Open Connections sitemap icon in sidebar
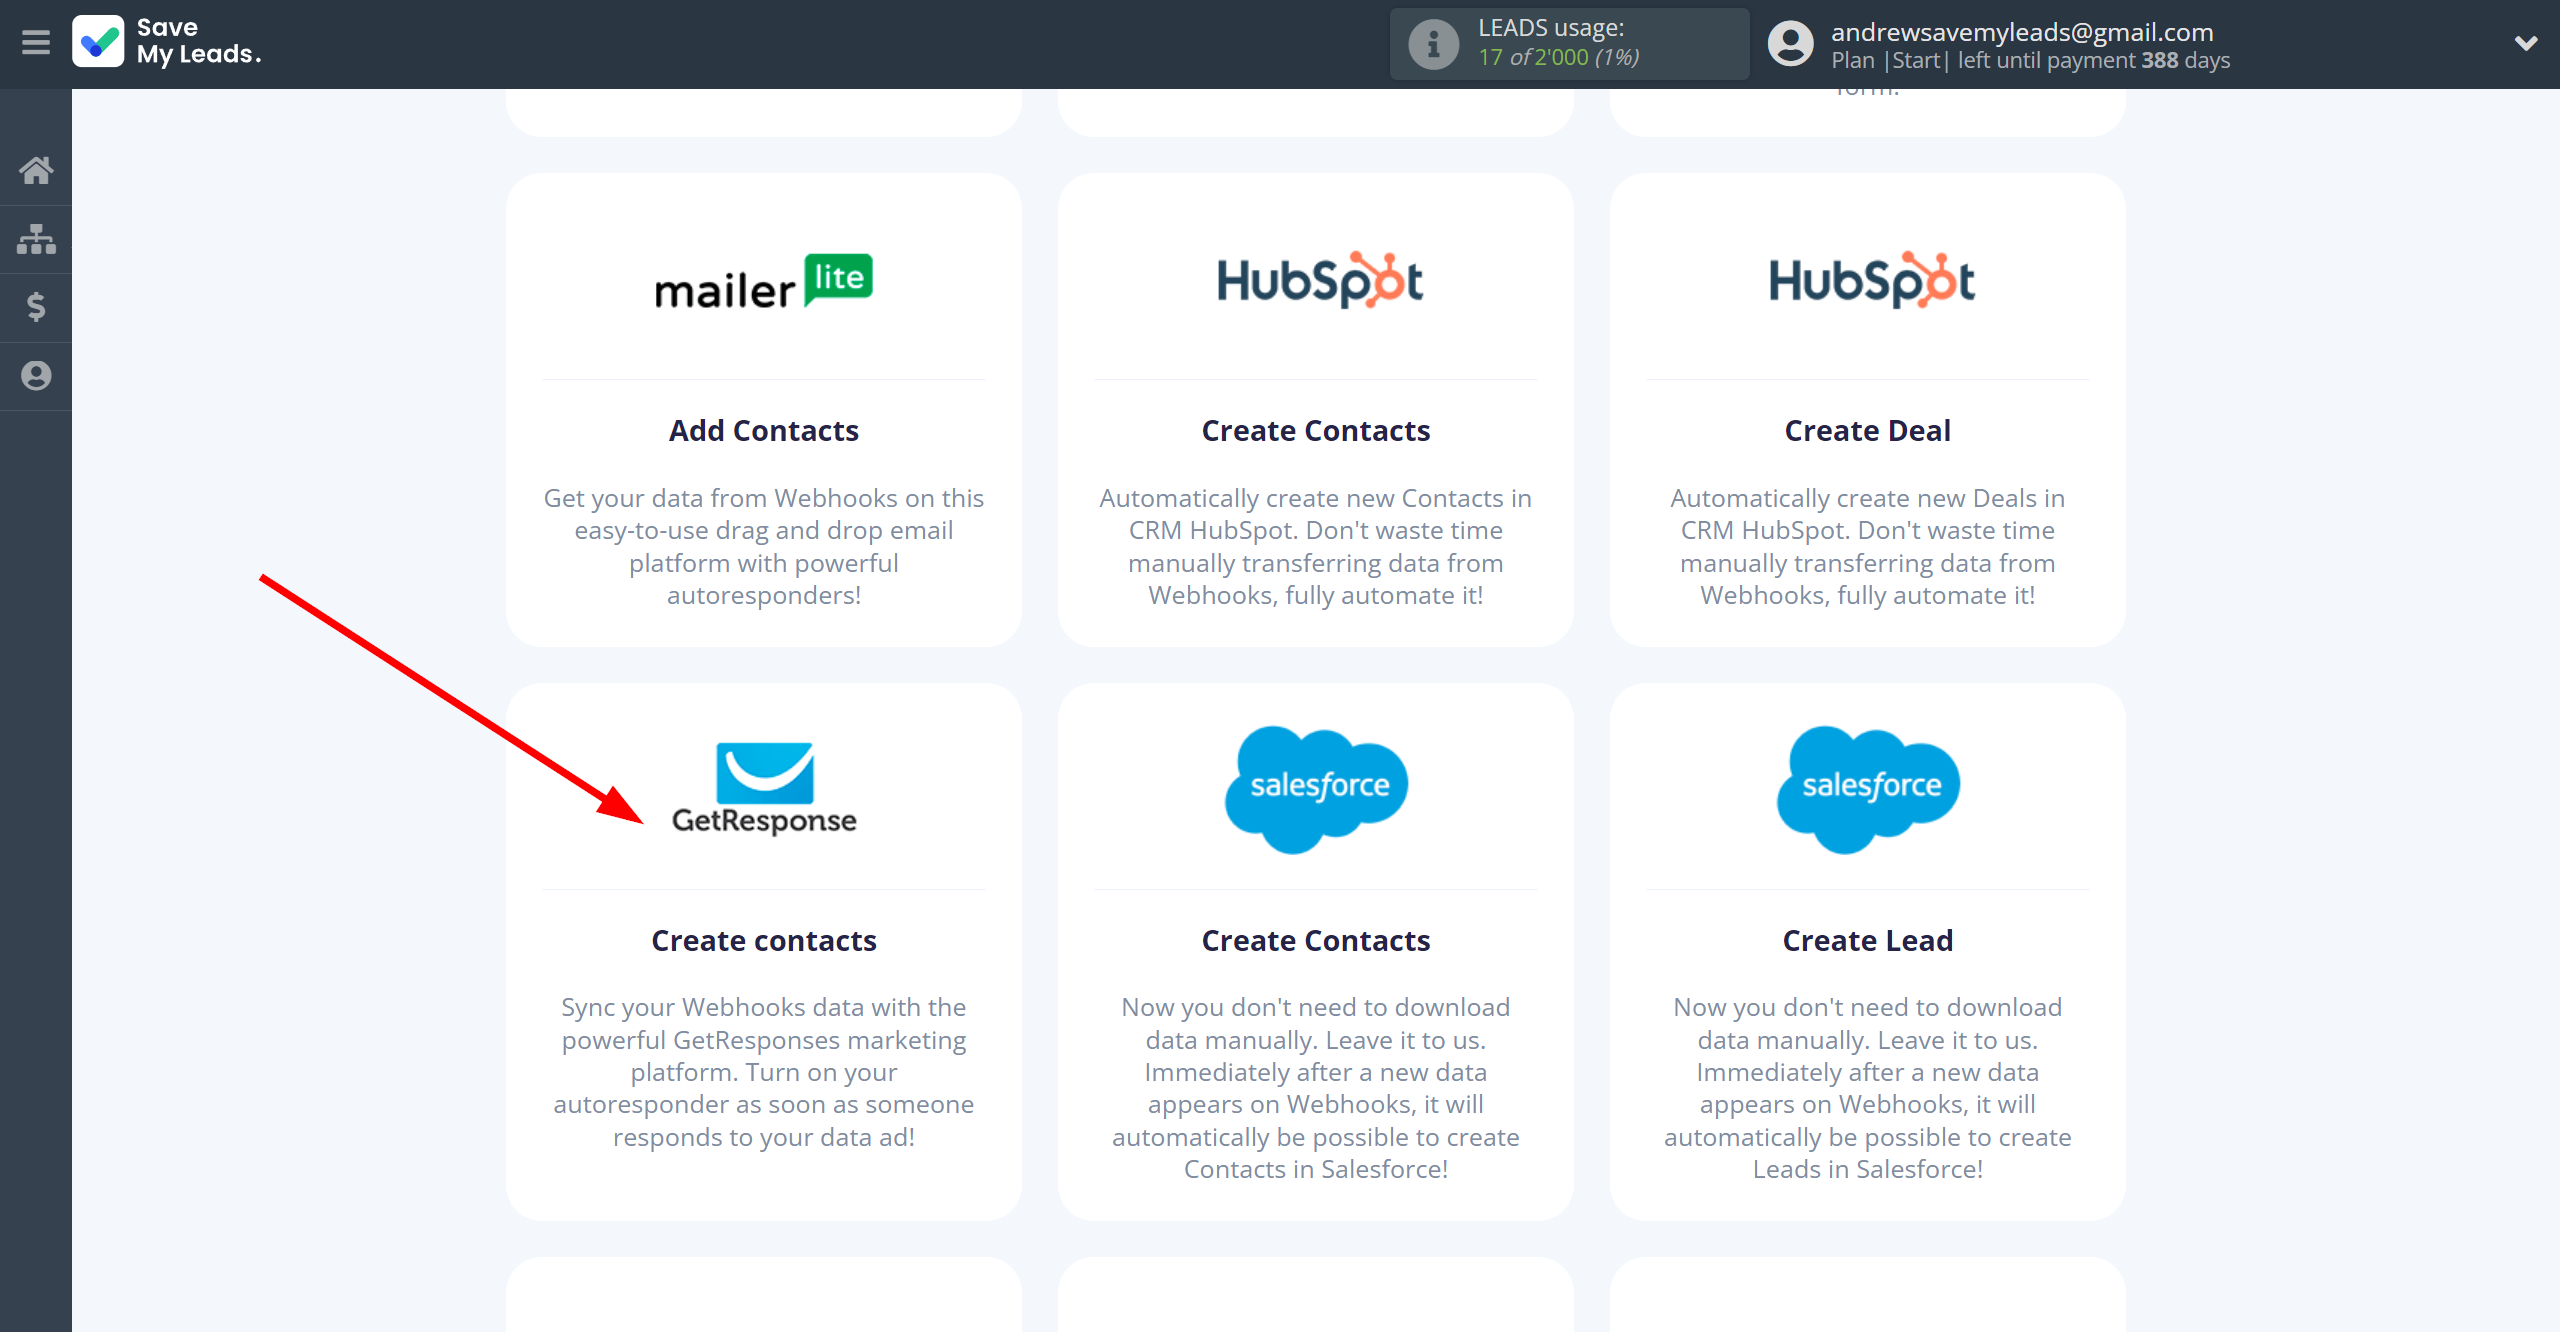2560x1332 pixels. (x=36, y=239)
